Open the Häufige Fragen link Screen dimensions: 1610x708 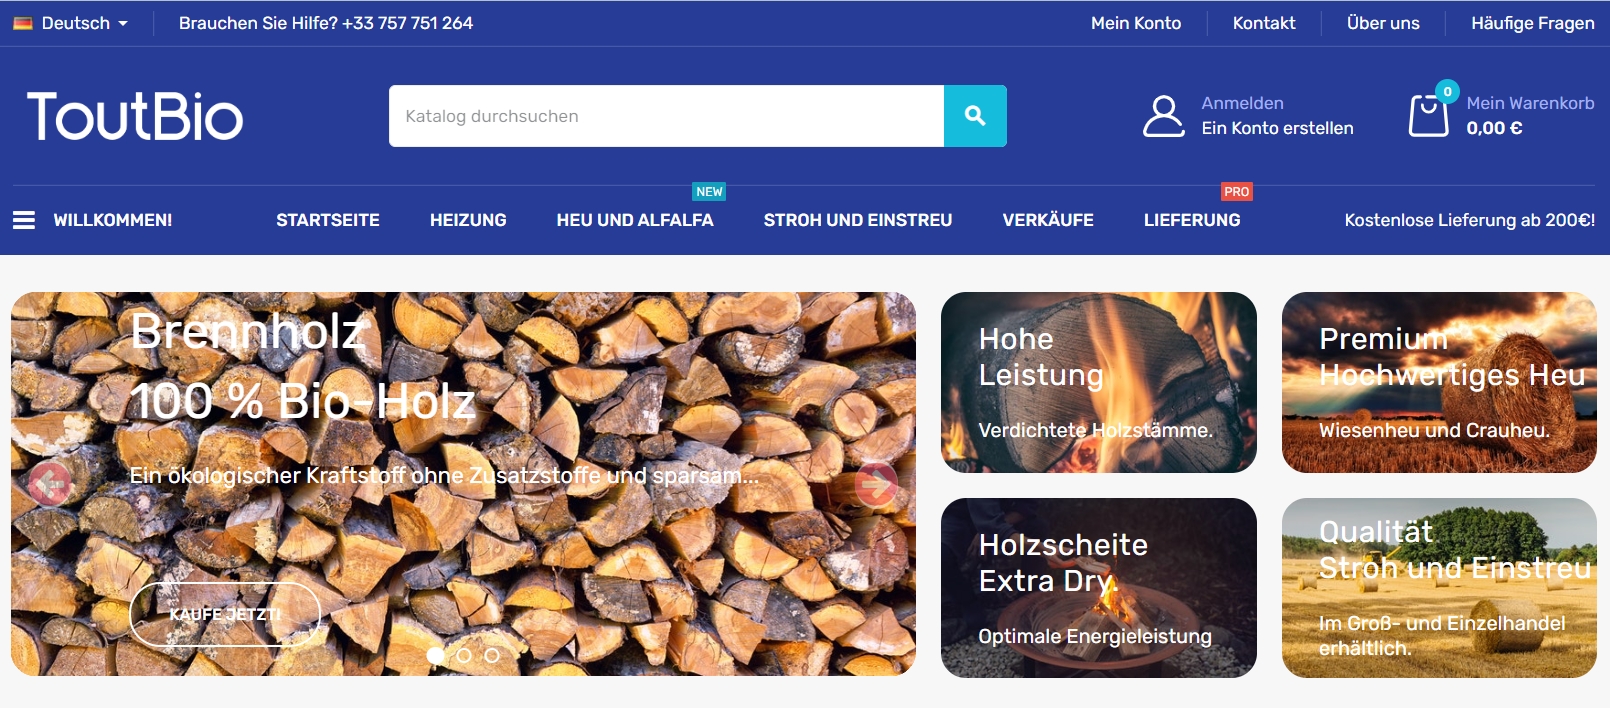[1533, 23]
